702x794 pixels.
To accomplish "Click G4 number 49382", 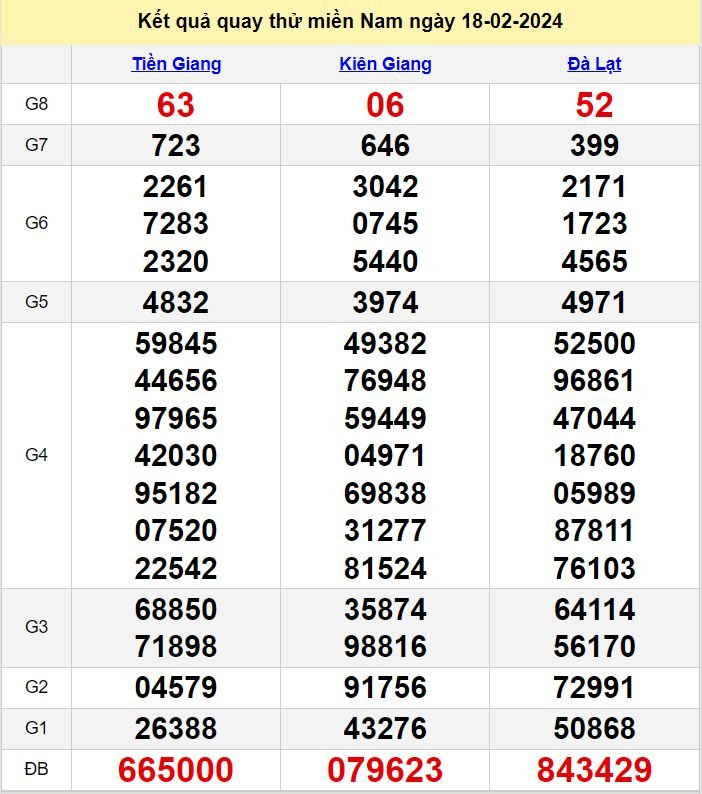I will click(x=385, y=344).
